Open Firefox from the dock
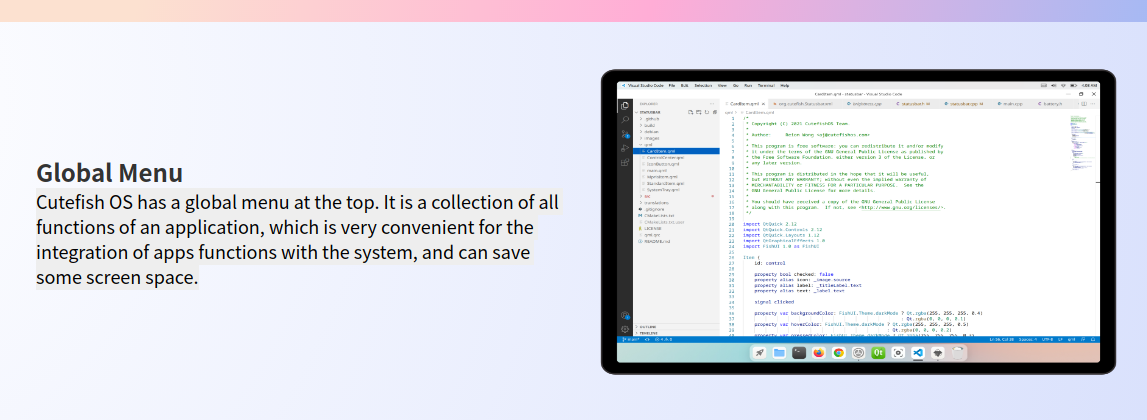This screenshot has width=1147, height=420. coord(819,353)
